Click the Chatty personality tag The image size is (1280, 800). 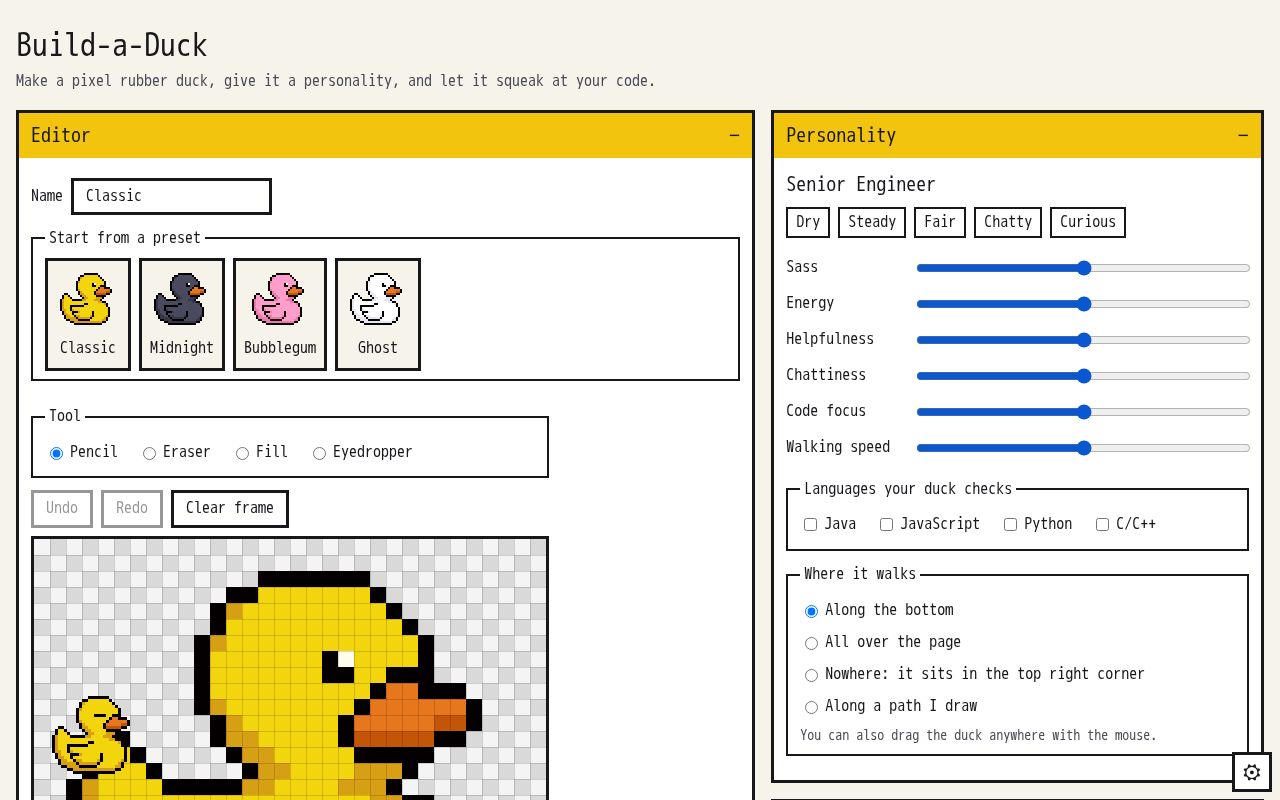tap(1008, 222)
